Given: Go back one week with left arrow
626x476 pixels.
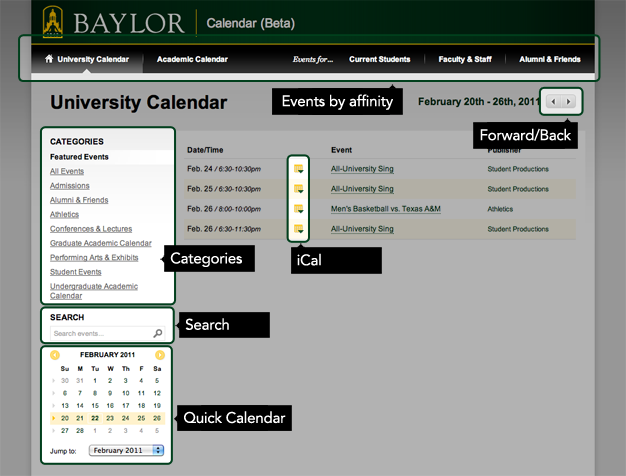Looking at the screenshot, I should 553,101.
